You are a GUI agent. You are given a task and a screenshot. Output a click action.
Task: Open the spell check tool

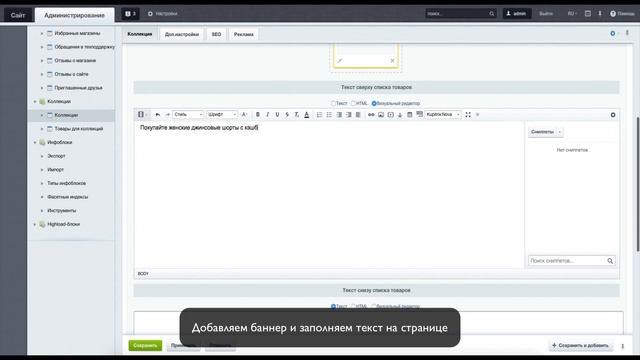[420, 114]
